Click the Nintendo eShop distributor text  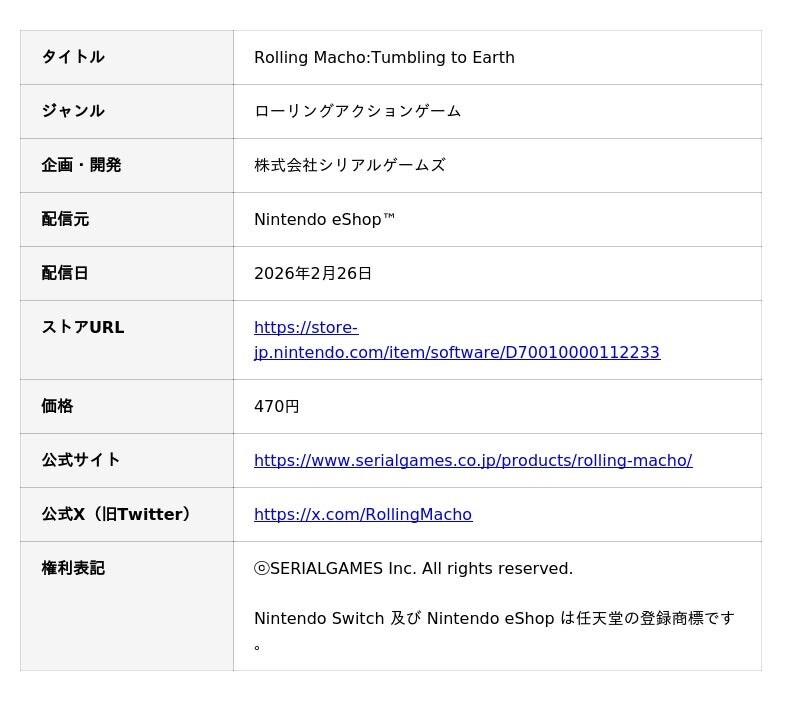[324, 219]
